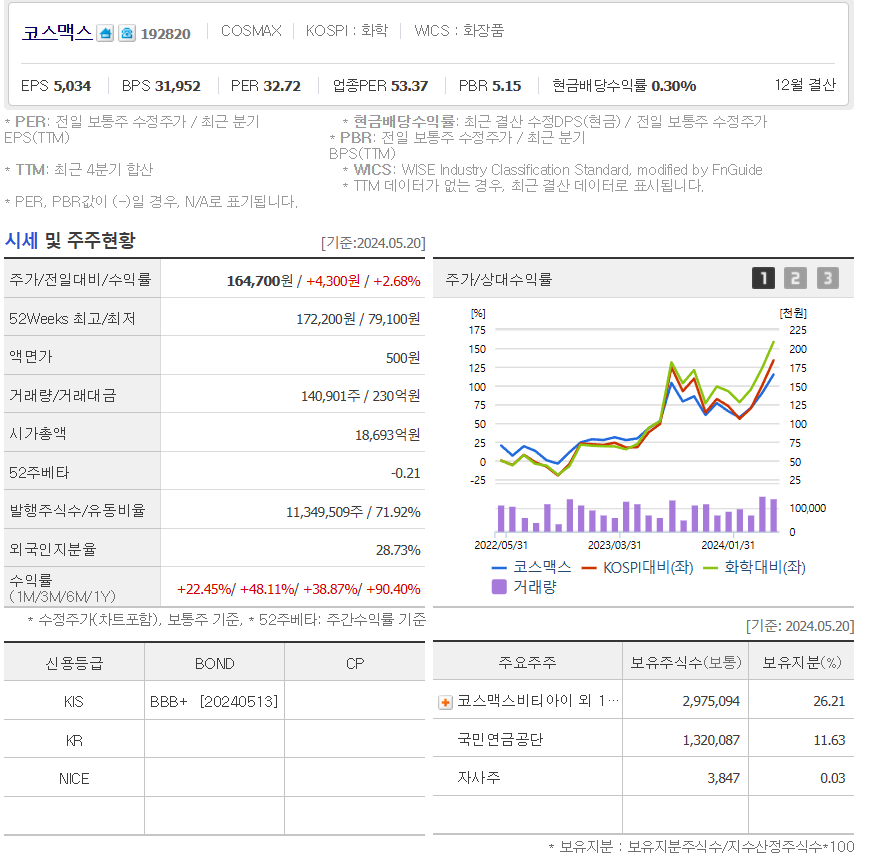Click the 보유주식수(보통) column header
The height and width of the screenshot is (862, 869).
[686, 662]
